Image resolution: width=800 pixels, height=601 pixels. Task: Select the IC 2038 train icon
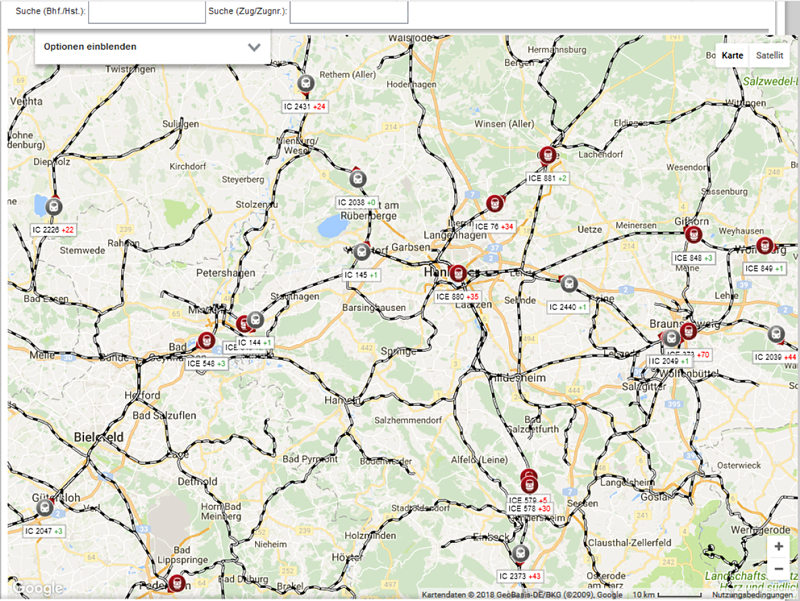coord(357,179)
